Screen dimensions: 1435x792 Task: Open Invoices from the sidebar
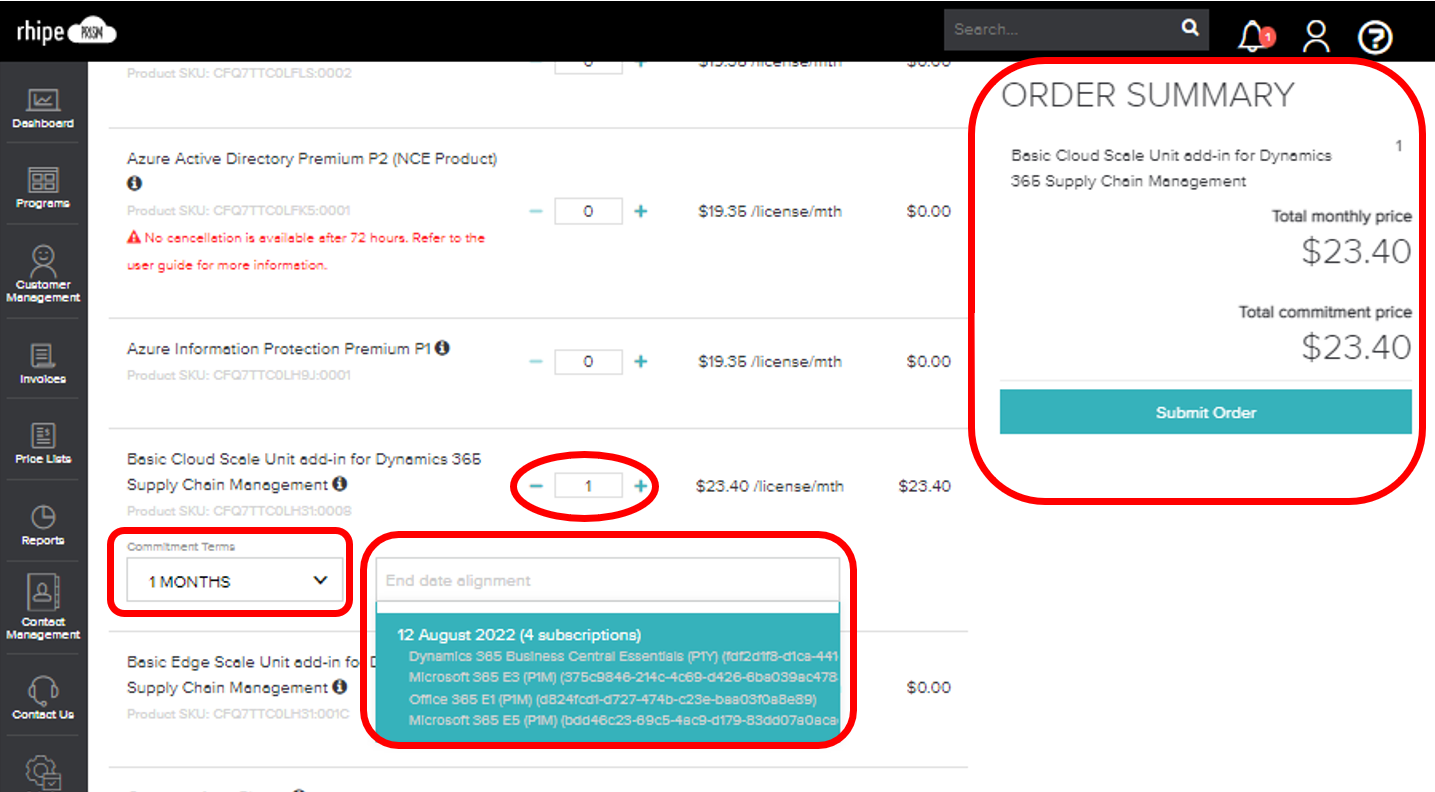coord(43,363)
